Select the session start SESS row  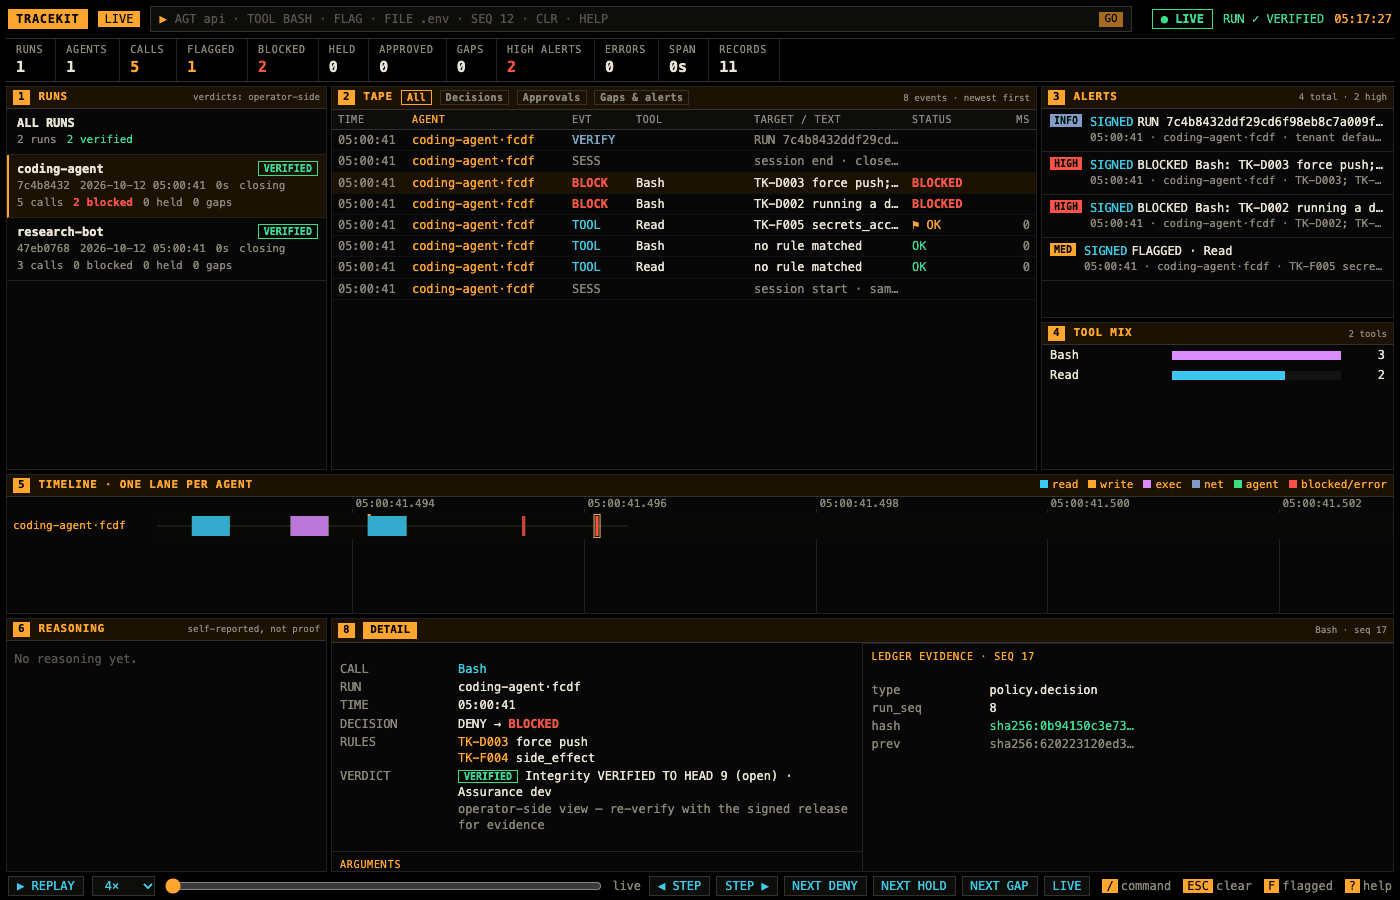pyautogui.click(x=684, y=289)
